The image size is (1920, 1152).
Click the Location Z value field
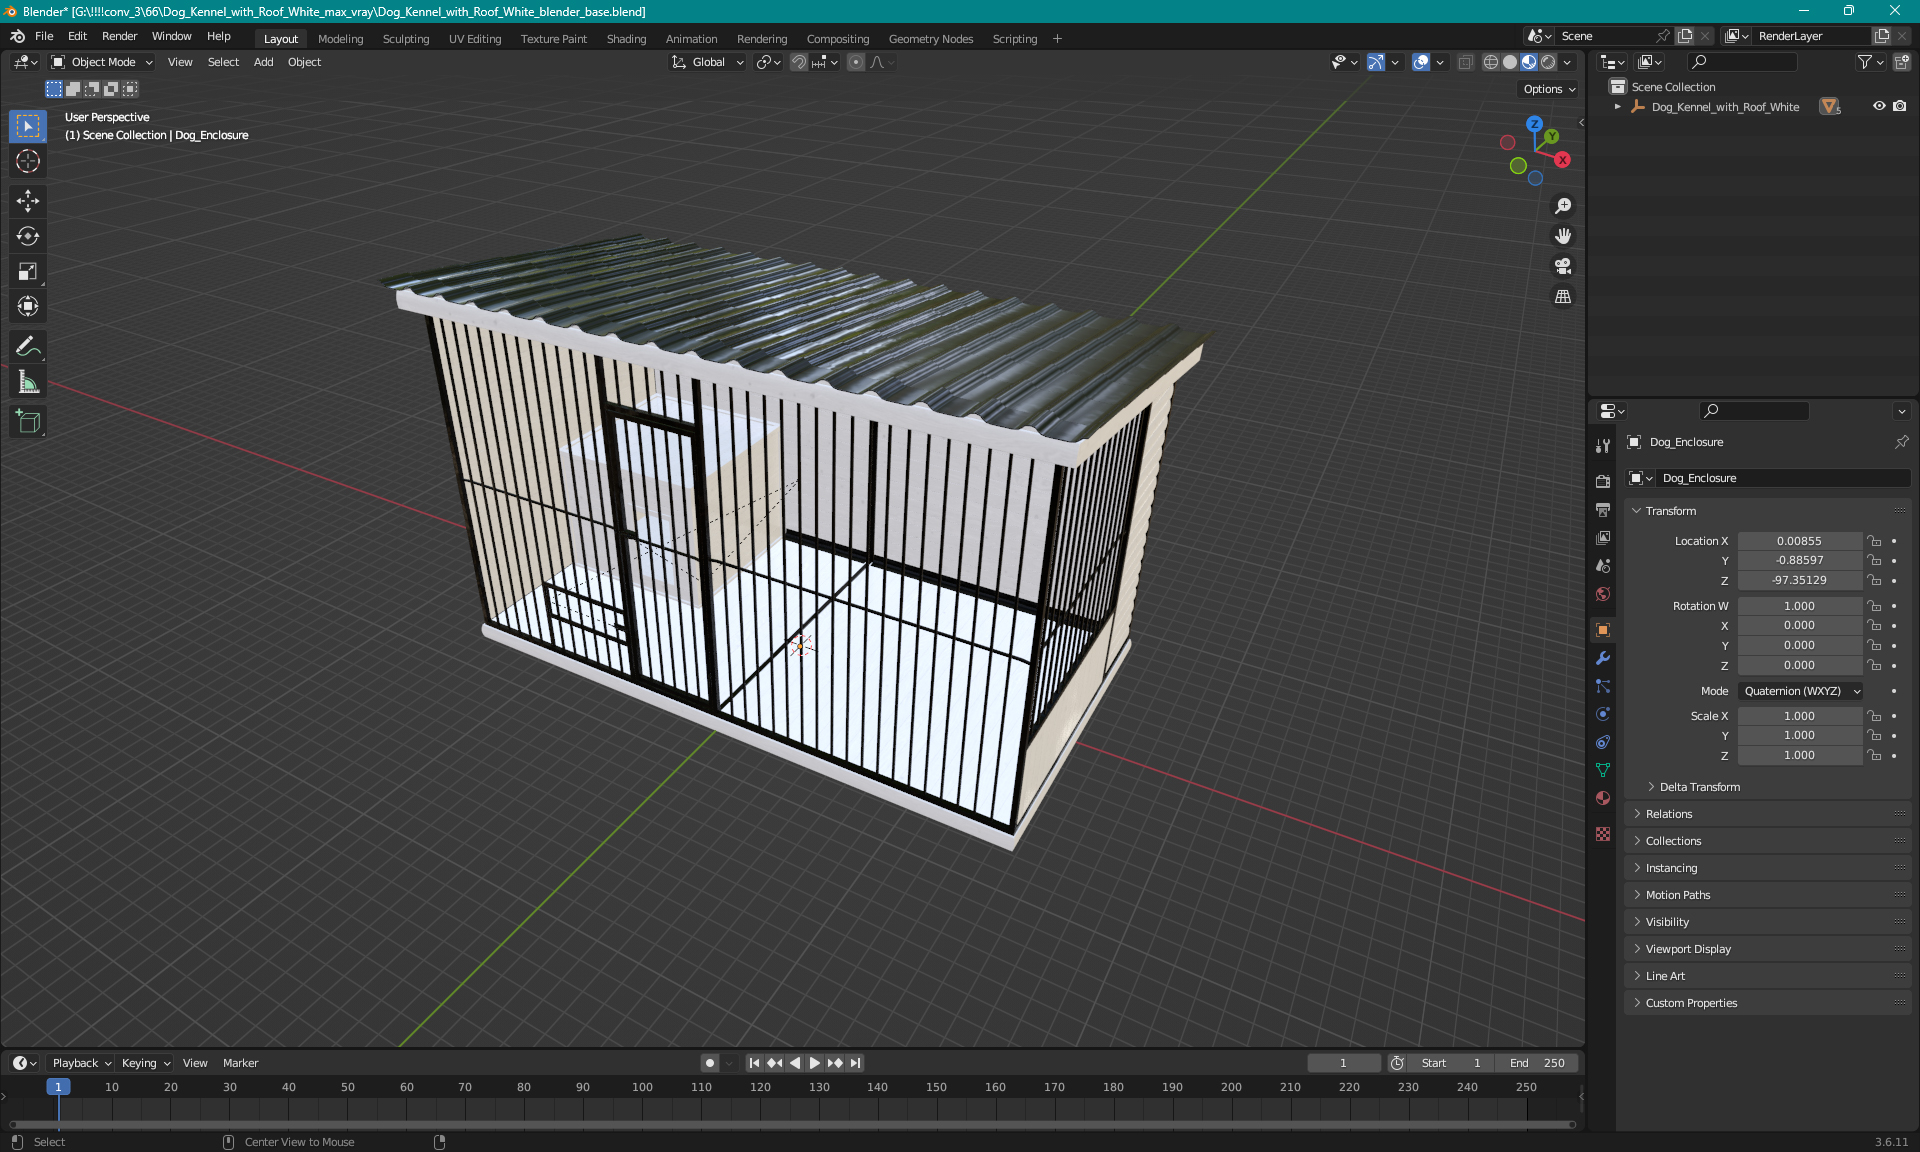click(1799, 580)
